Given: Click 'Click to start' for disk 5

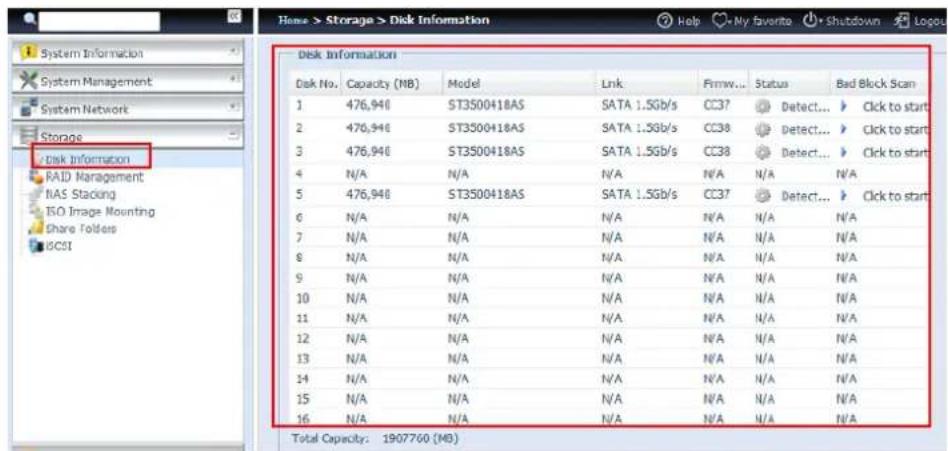Looking at the screenshot, I should point(894,196).
